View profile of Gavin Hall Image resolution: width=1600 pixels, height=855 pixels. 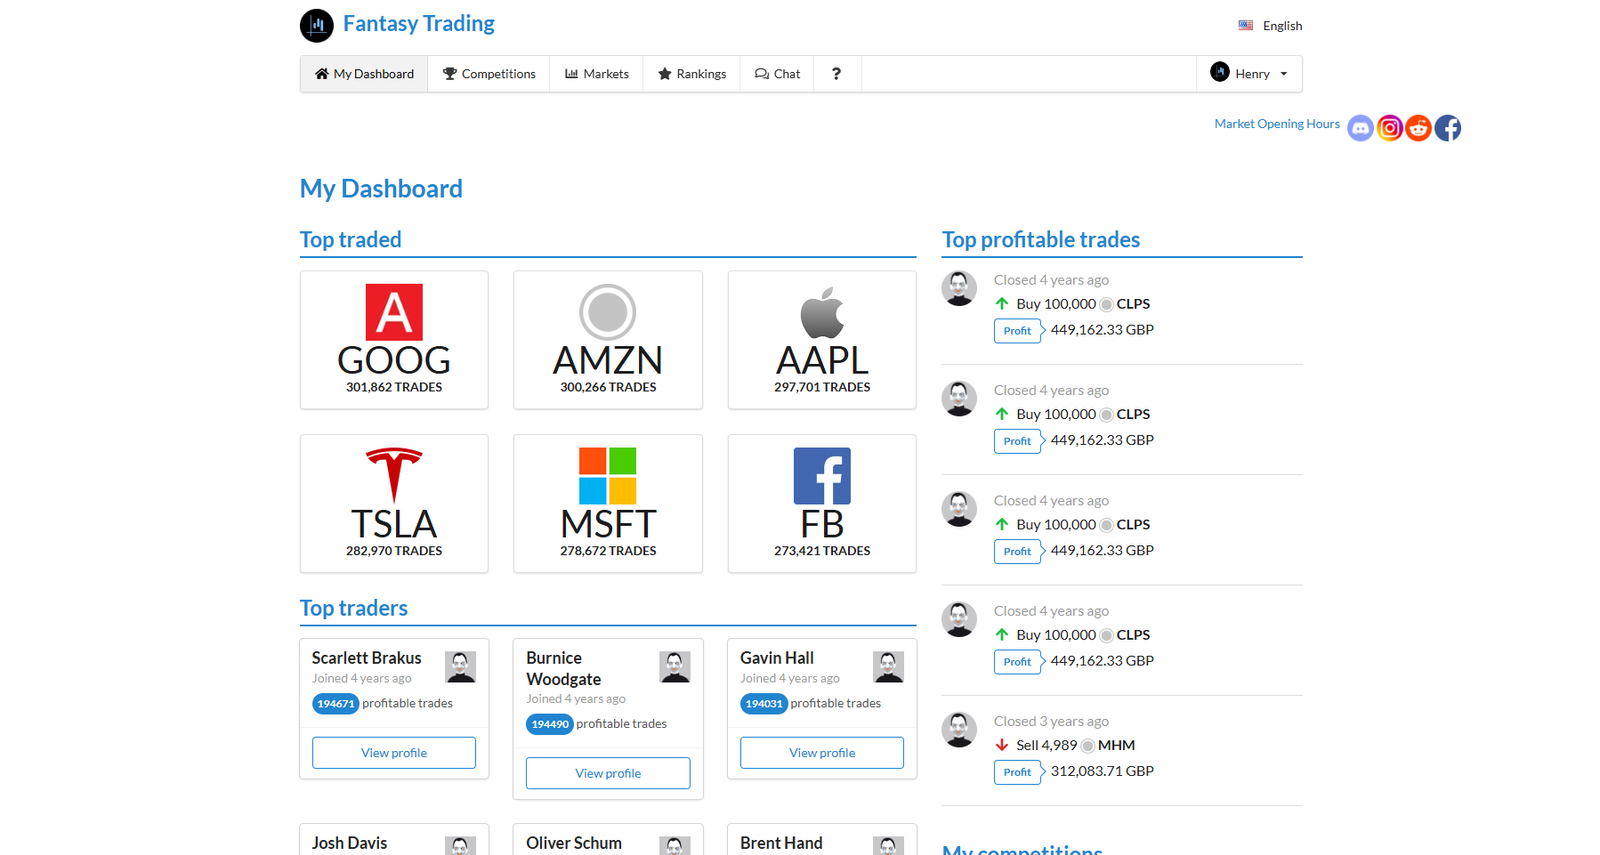click(x=822, y=753)
